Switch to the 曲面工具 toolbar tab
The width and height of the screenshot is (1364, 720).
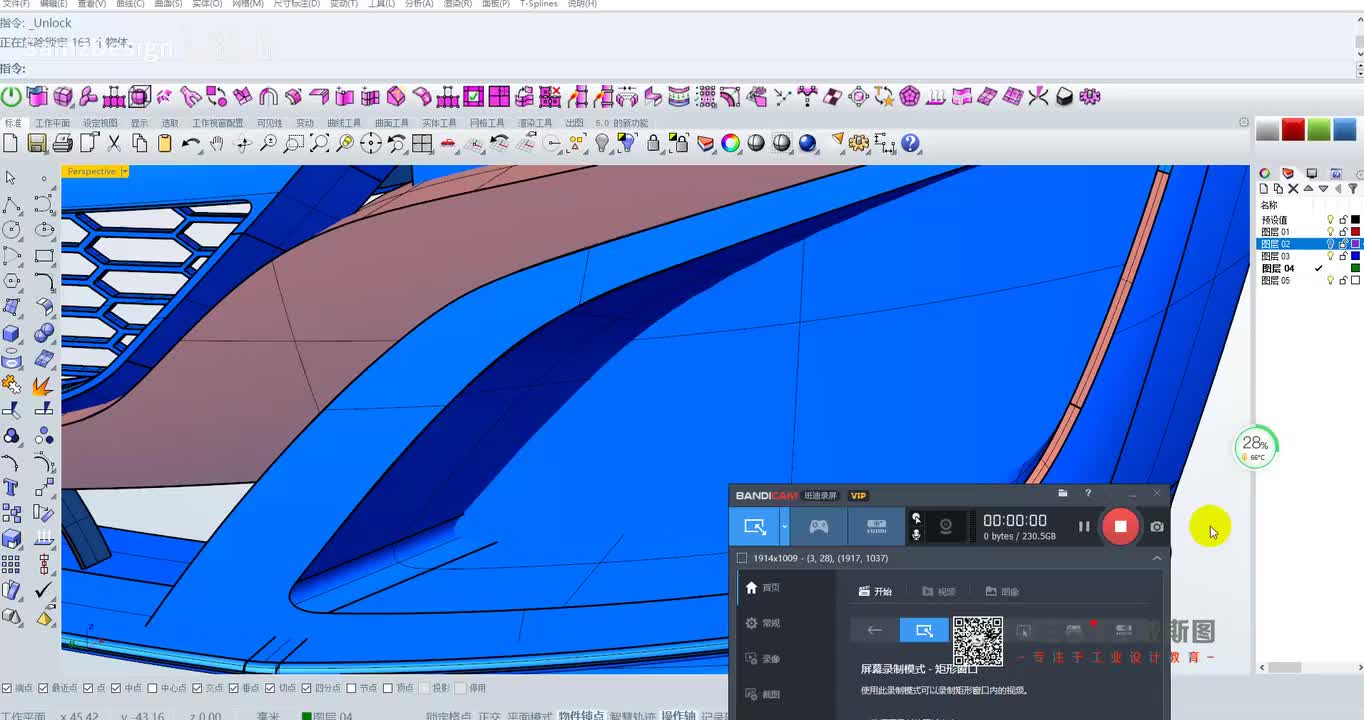click(391, 123)
